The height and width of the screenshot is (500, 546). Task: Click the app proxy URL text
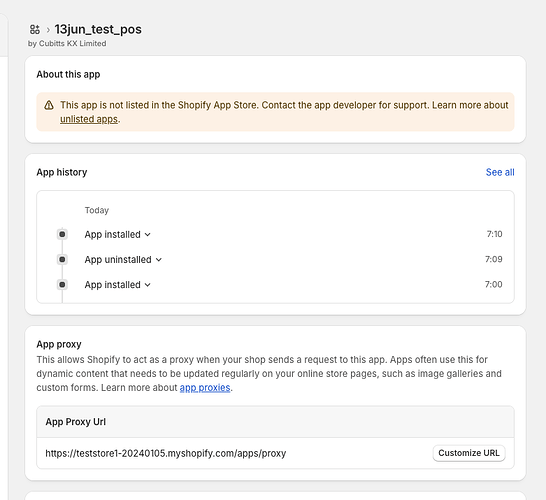(x=166, y=453)
